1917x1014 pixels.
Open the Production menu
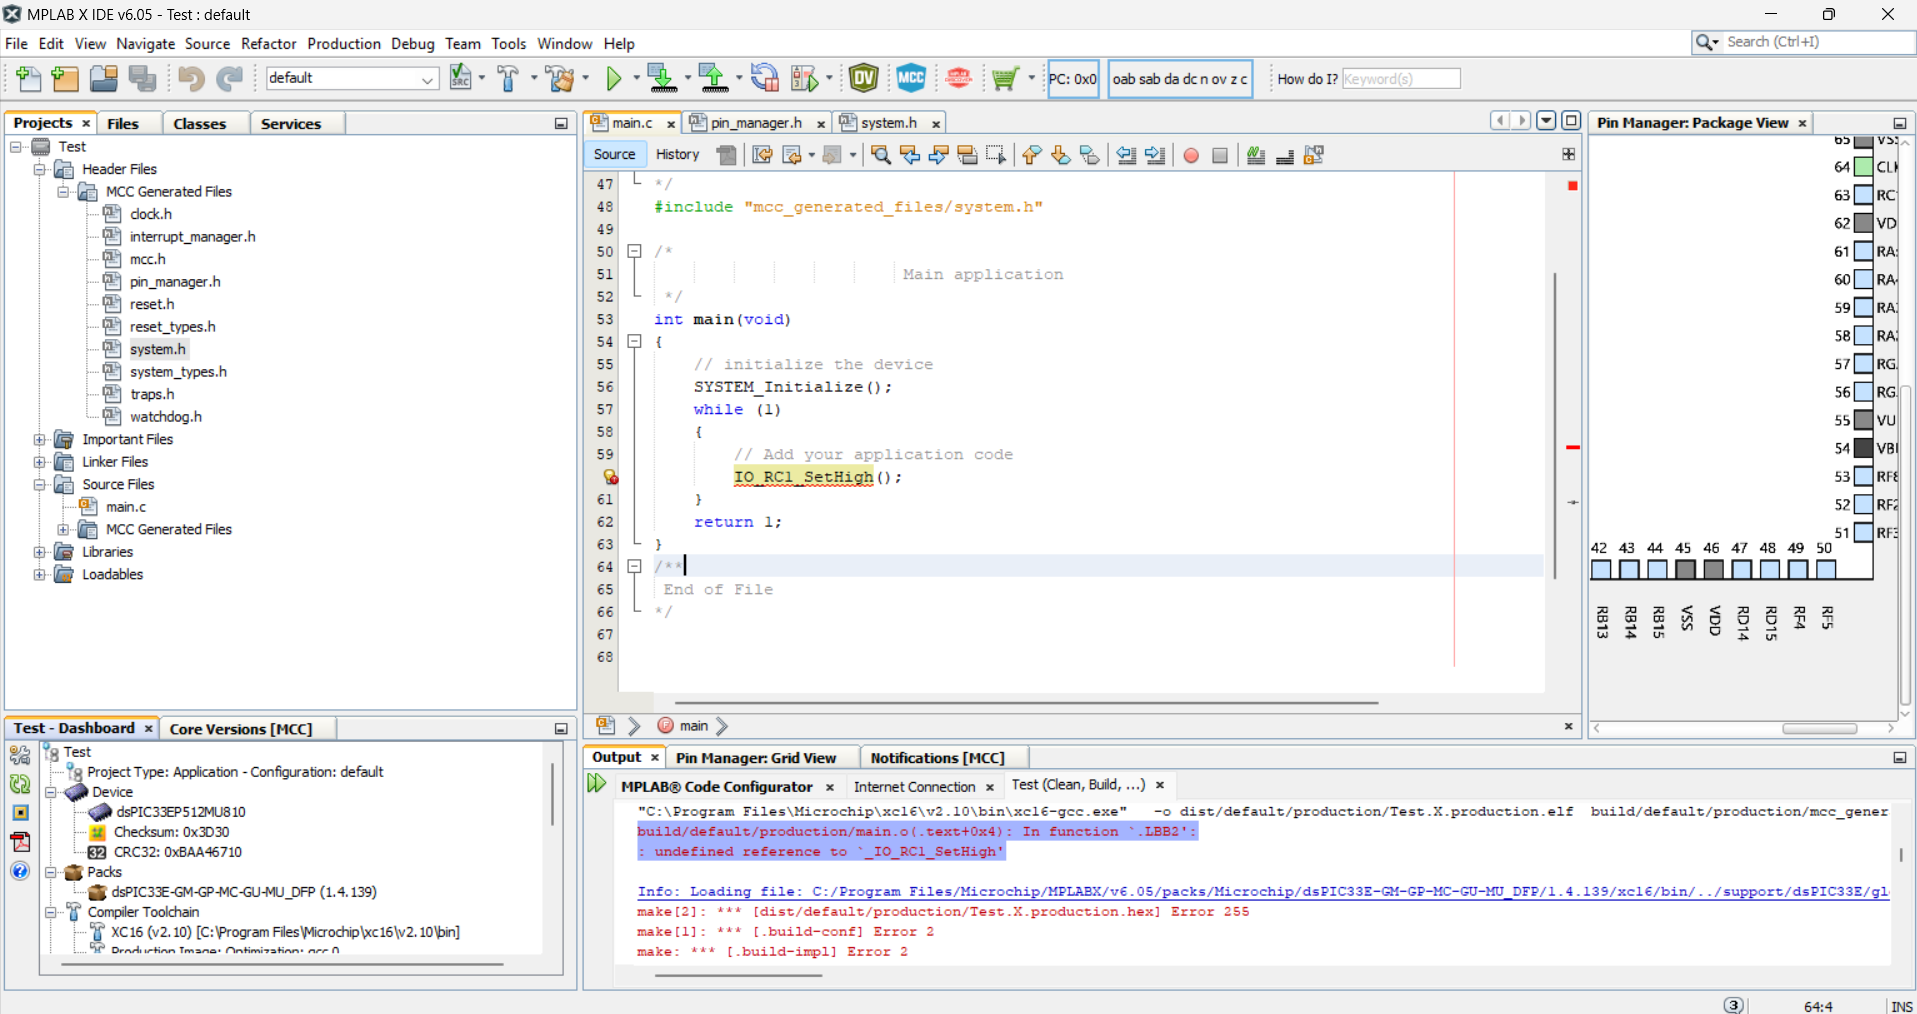tap(343, 44)
